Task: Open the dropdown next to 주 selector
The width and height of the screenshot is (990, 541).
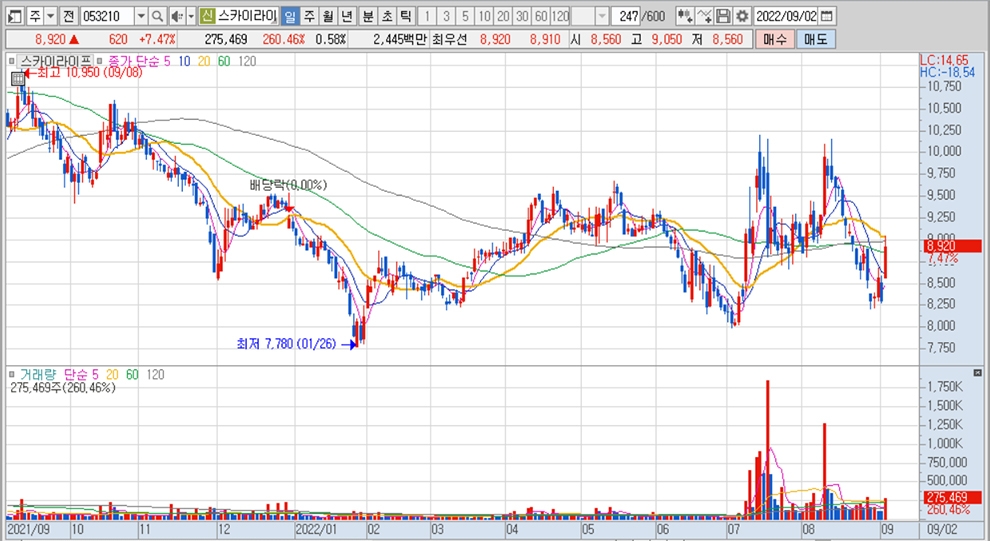Action: click(x=50, y=16)
